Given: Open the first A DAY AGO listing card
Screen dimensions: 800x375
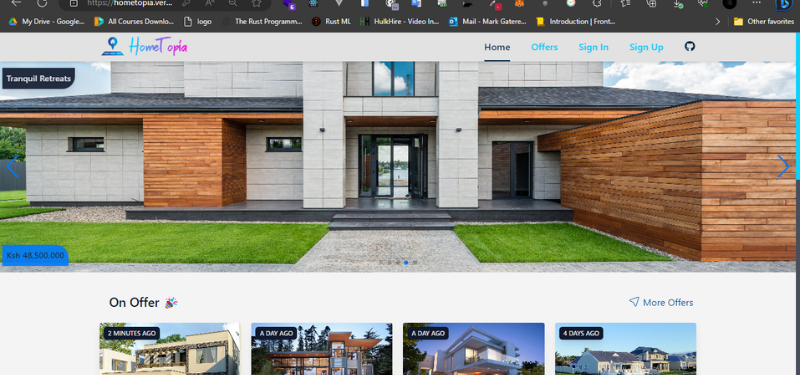Looking at the screenshot, I should [x=321, y=348].
